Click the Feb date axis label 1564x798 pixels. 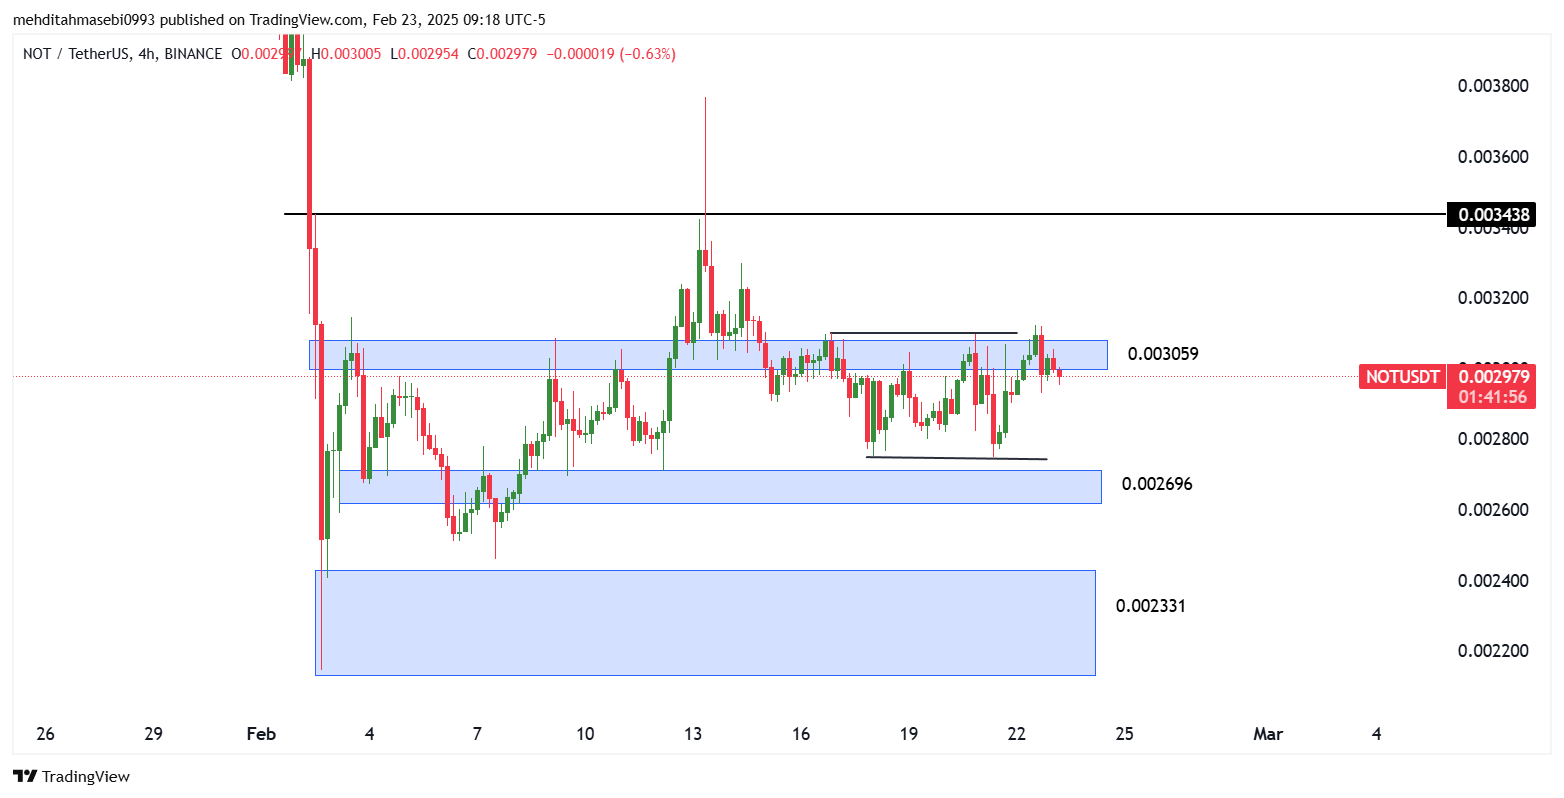point(261,734)
